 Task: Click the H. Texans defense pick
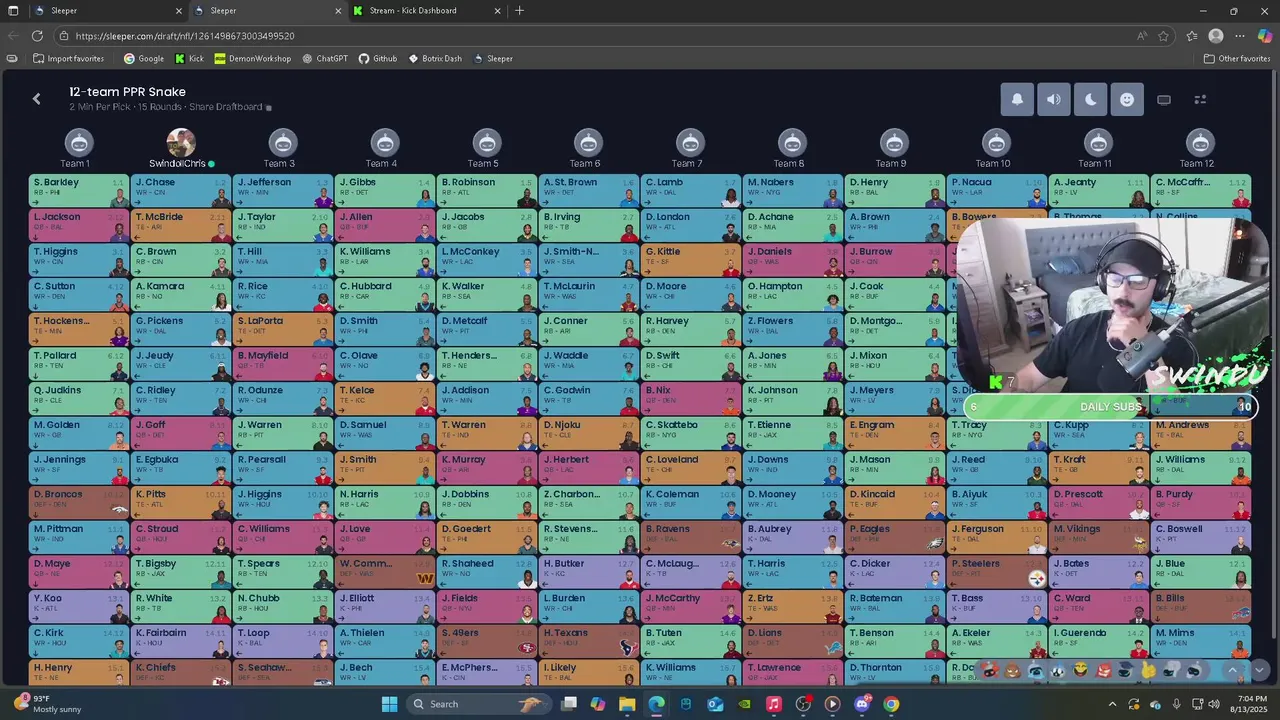pos(589,641)
